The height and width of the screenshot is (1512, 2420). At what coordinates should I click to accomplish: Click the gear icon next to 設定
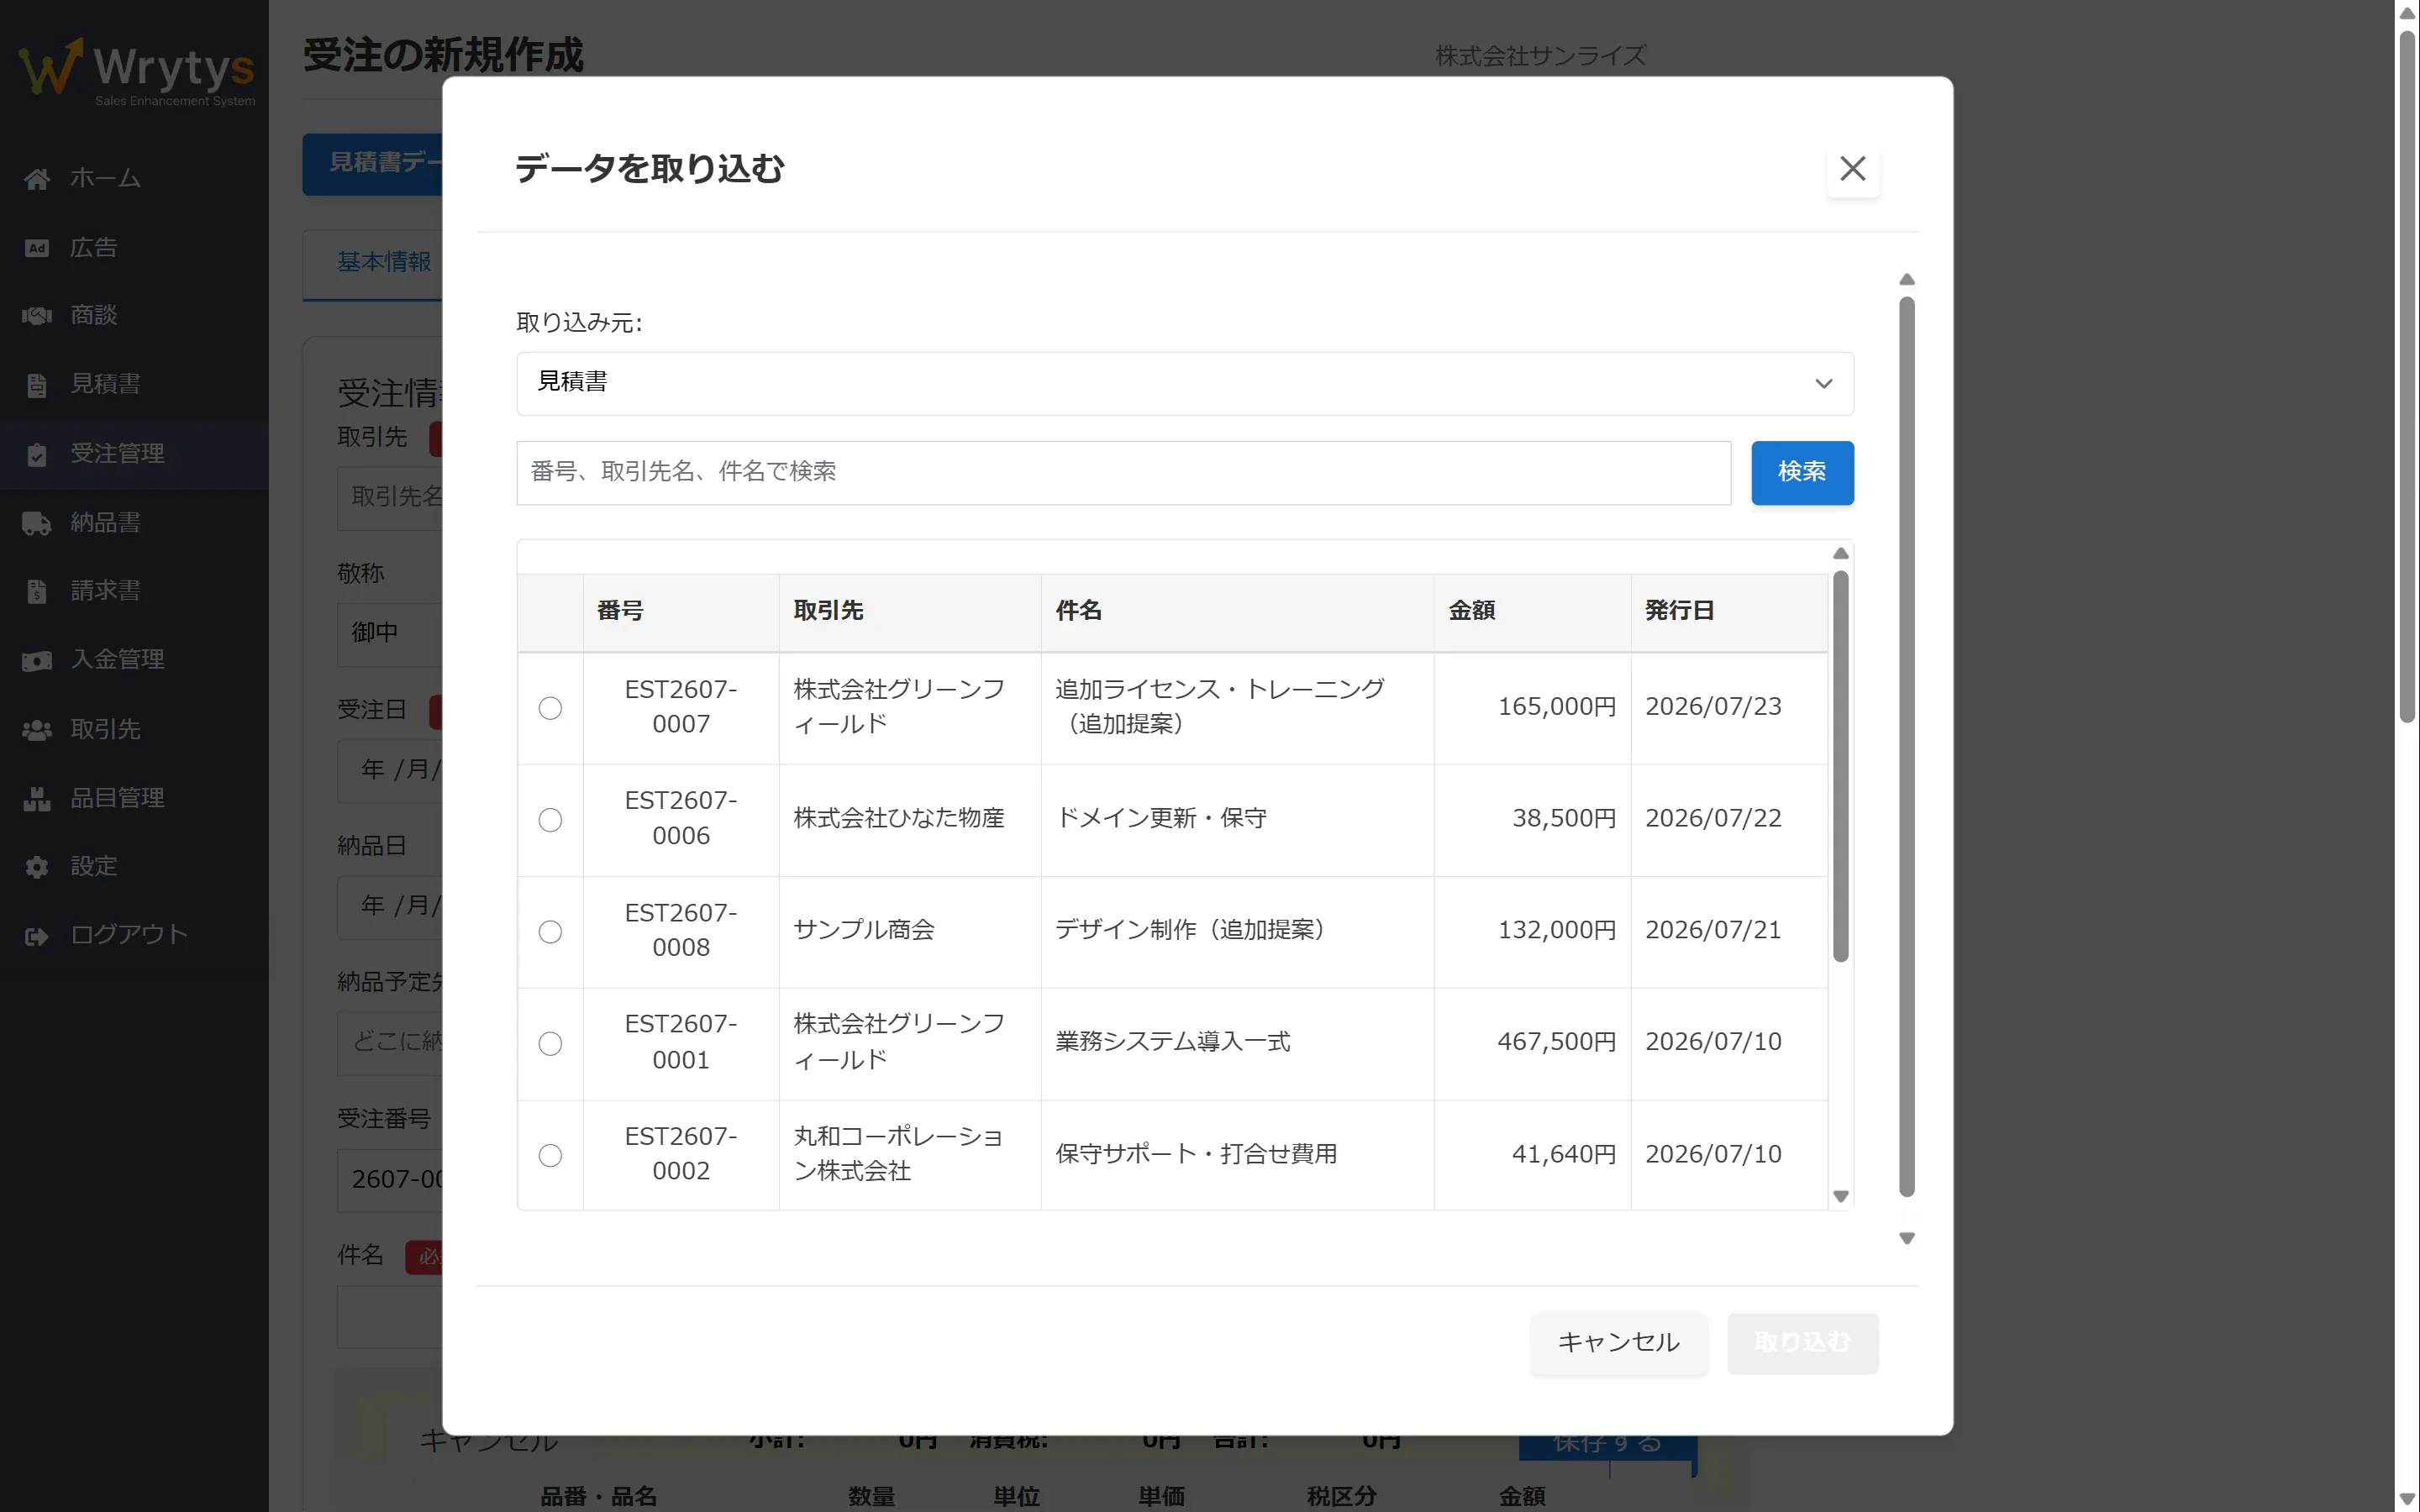coord(37,867)
